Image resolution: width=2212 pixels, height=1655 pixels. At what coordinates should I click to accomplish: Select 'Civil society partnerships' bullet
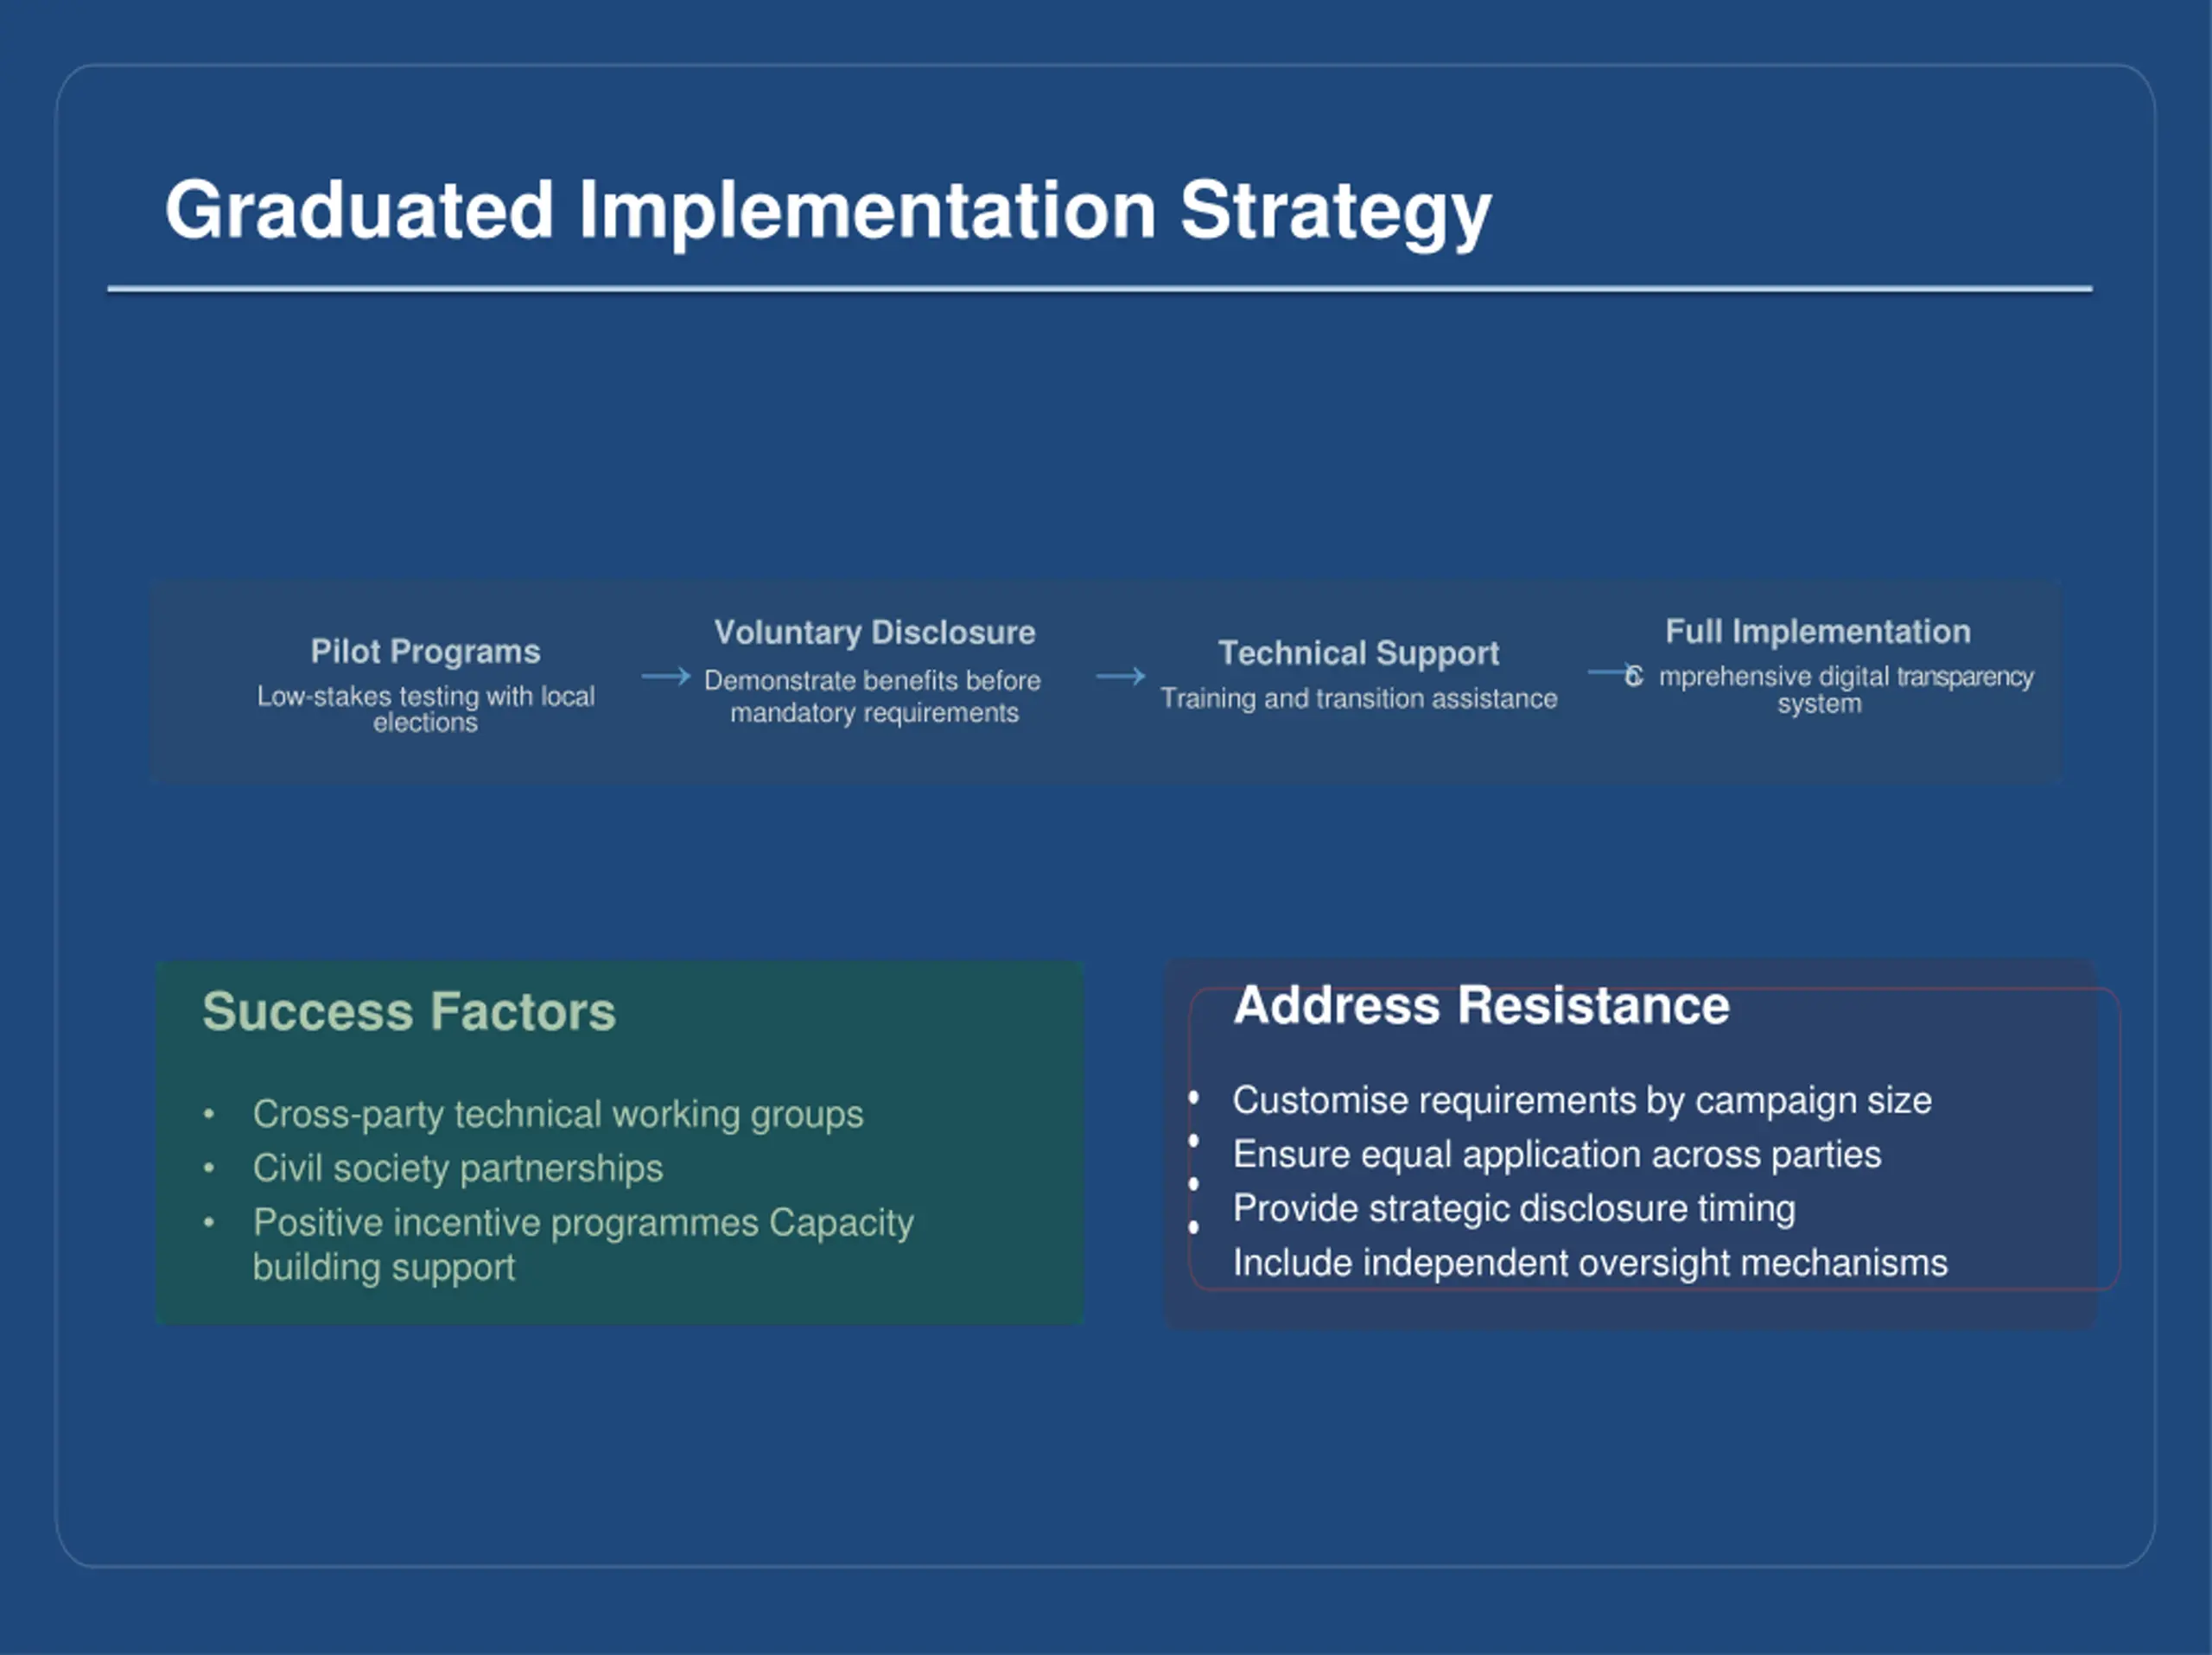(x=458, y=1168)
